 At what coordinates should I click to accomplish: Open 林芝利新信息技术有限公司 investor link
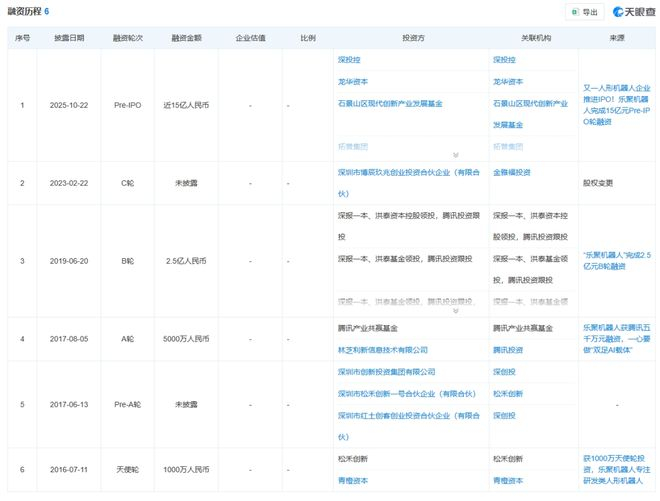pyautogui.click(x=383, y=350)
